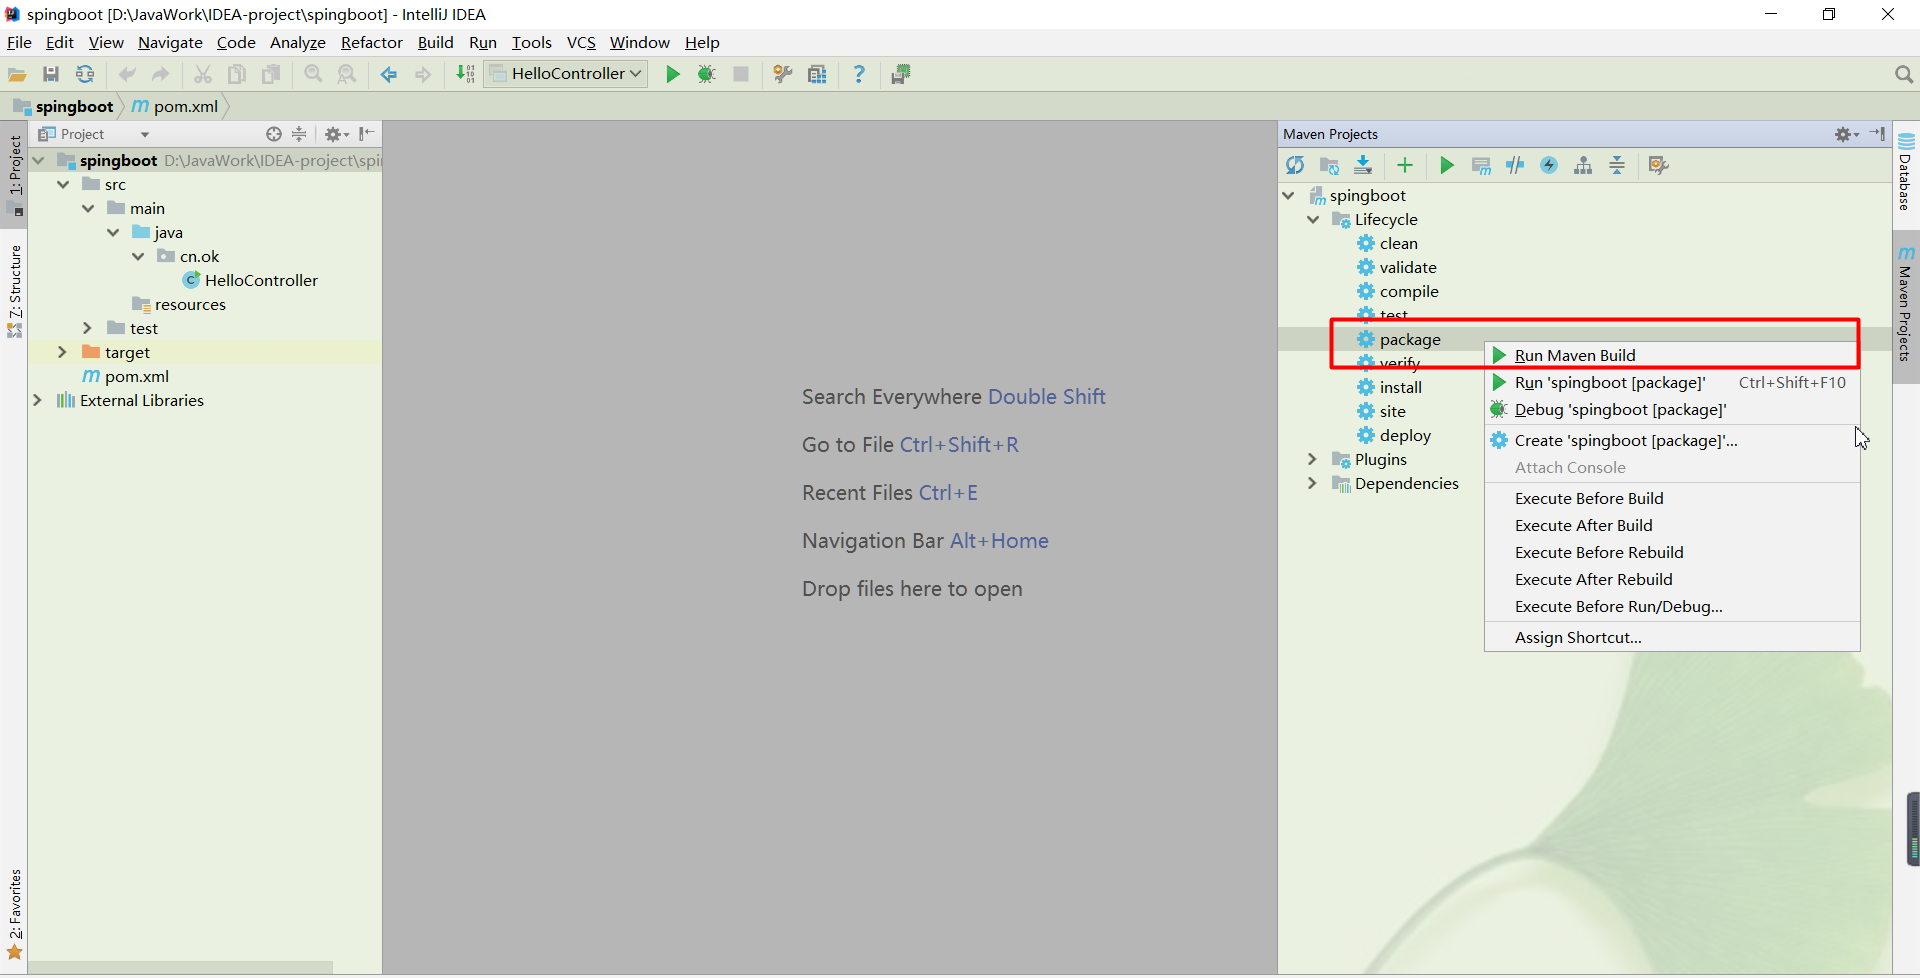This screenshot has width=1920, height=978.
Task: Open Maven Projects gear options dropdown
Action: point(1846,134)
